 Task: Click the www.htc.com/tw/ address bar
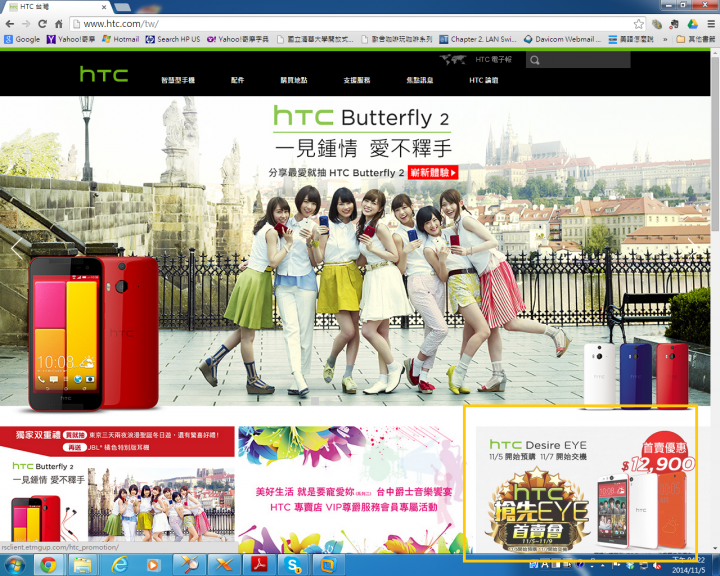tap(357, 24)
